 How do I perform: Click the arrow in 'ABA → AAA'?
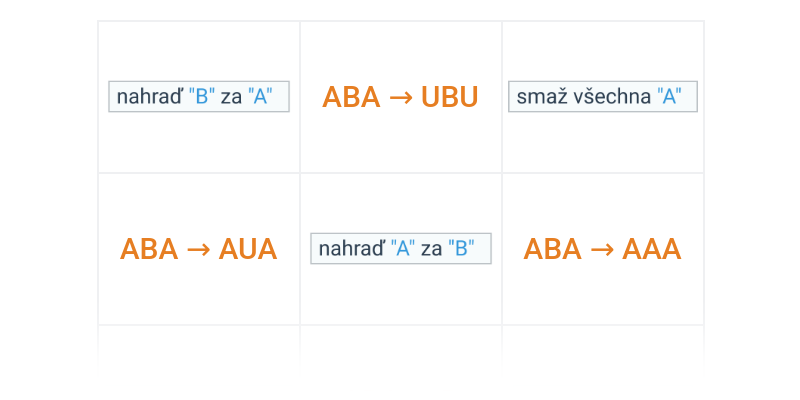click(x=602, y=250)
